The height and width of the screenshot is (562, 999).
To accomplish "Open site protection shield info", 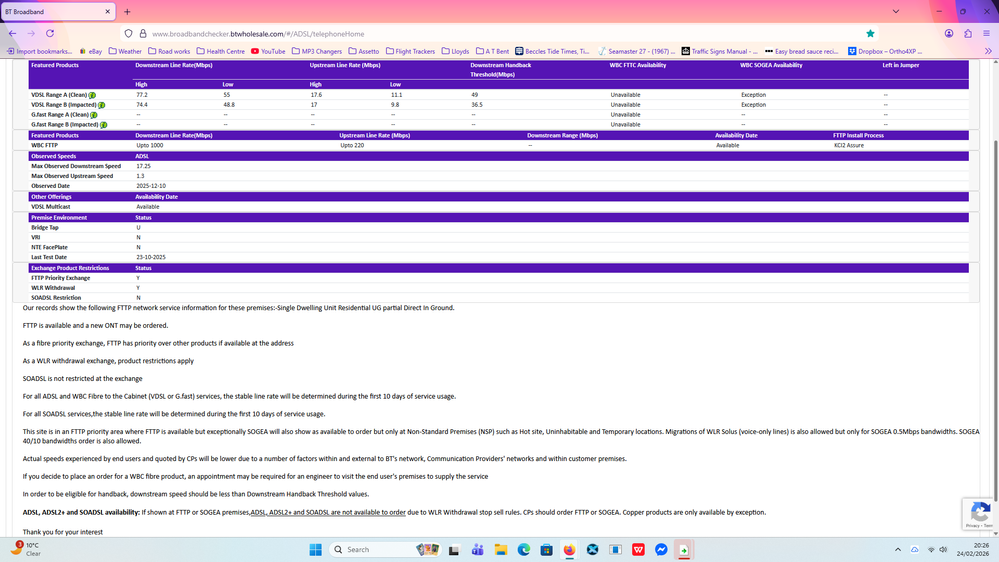I will [x=129, y=34].
